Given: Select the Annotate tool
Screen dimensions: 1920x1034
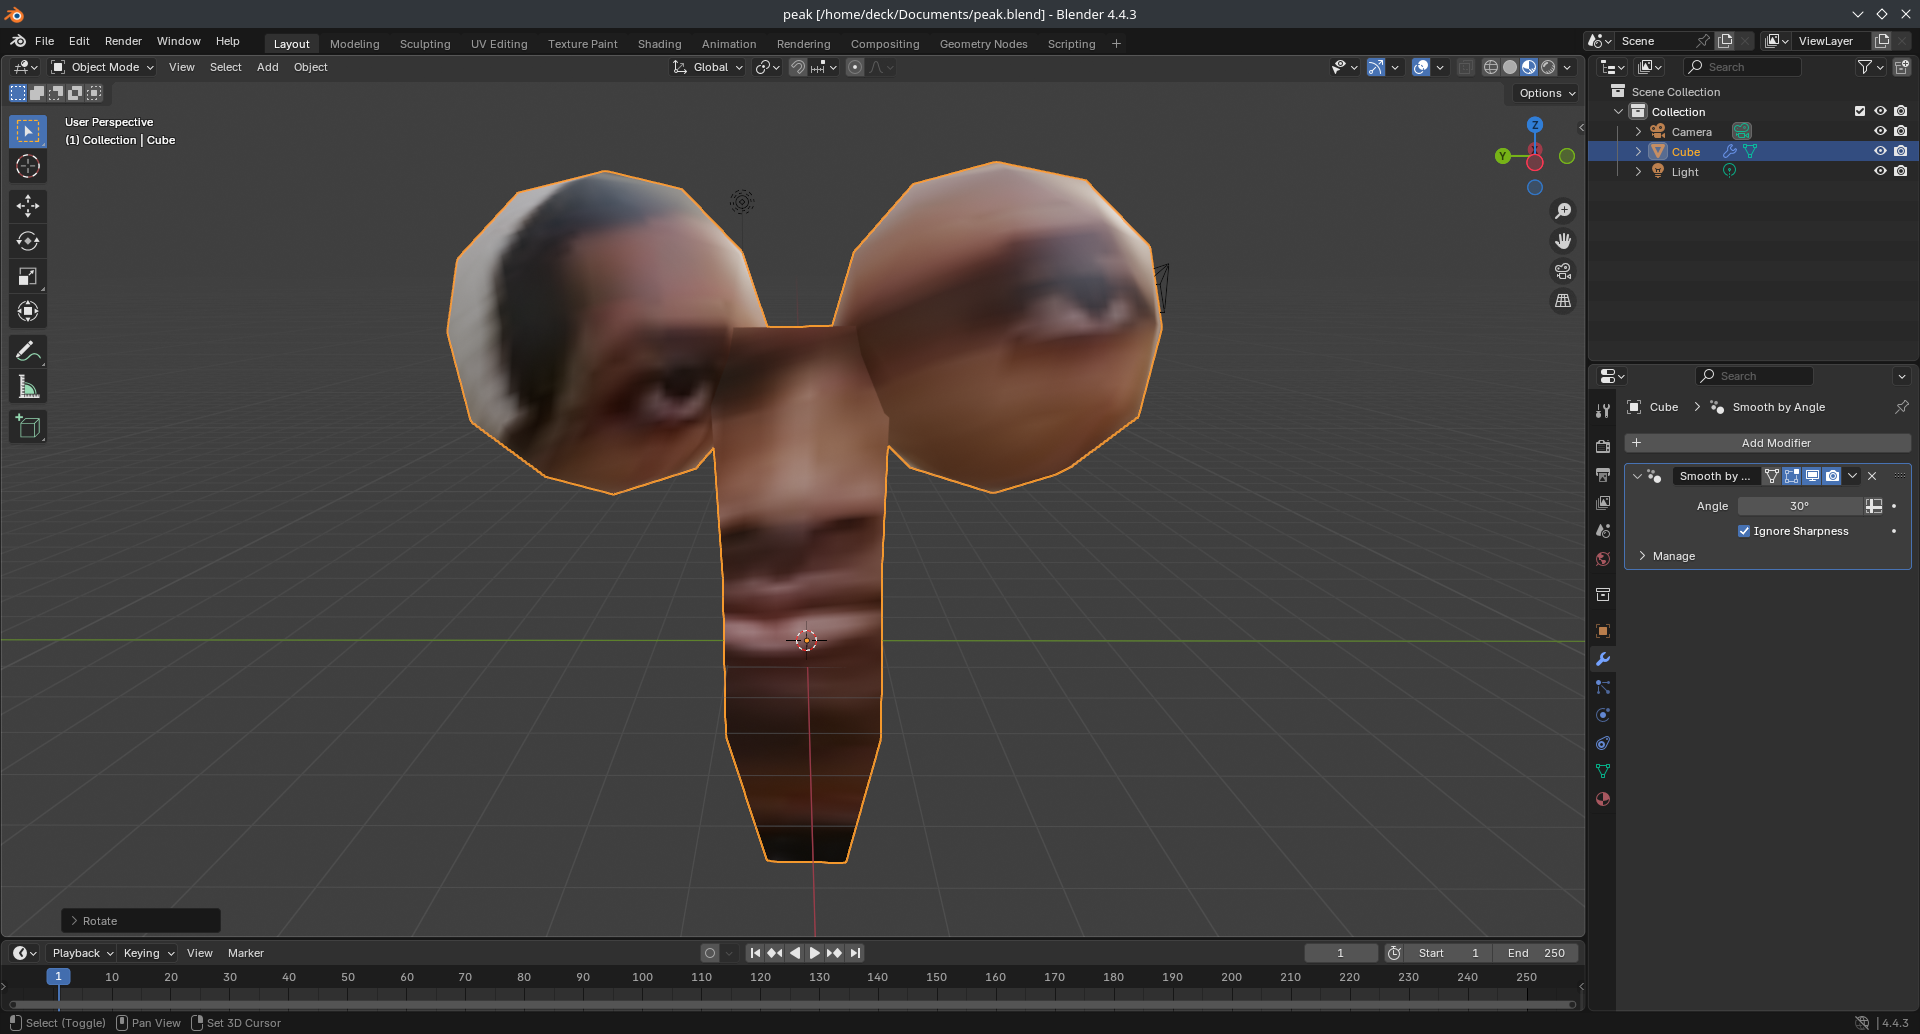Looking at the screenshot, I should click(28, 351).
